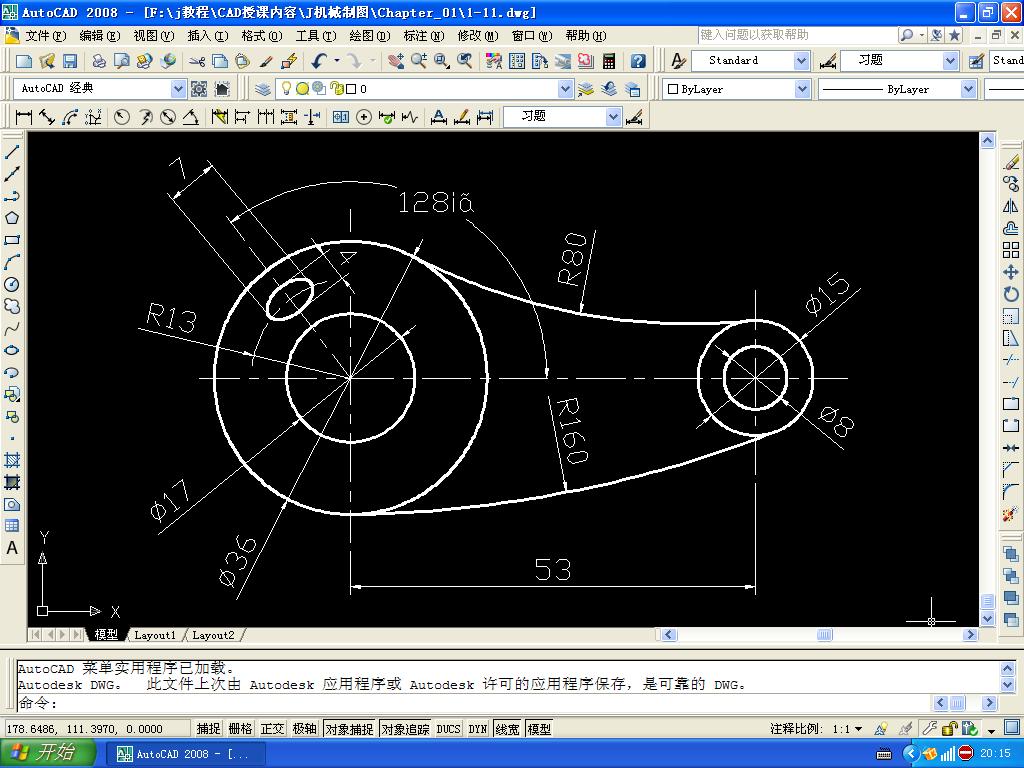This screenshot has height=768, width=1024.
Task: Click the Match Properties paintbrush icon
Action: (266, 61)
